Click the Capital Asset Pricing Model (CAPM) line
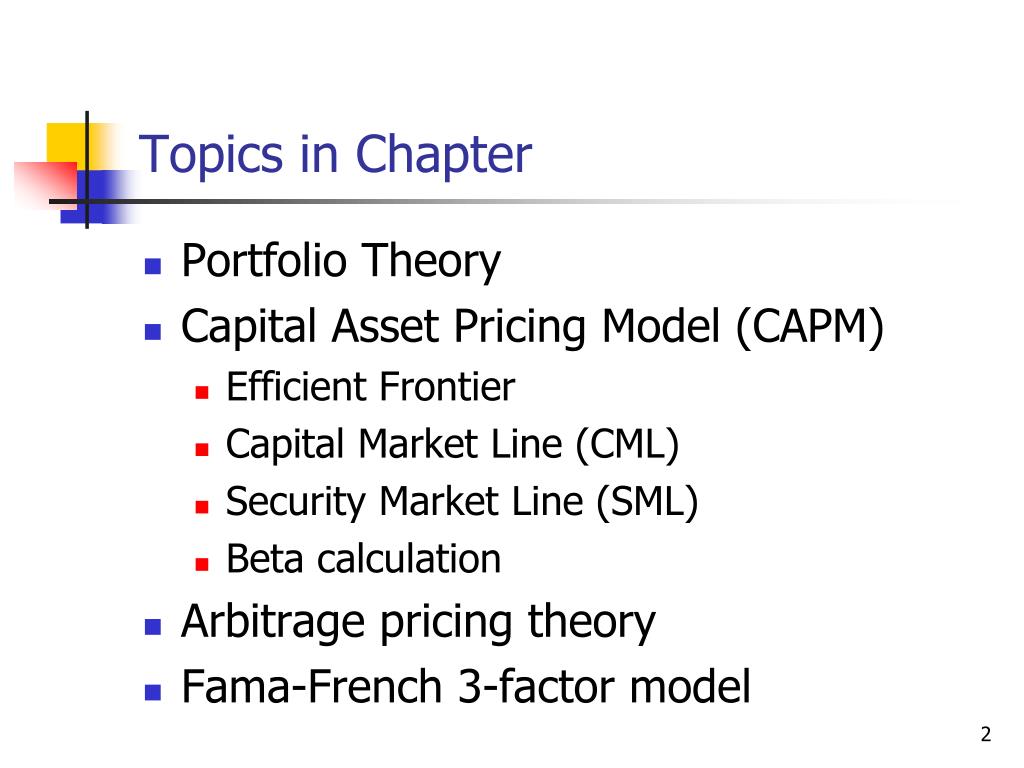The image size is (1024, 768). 532,327
